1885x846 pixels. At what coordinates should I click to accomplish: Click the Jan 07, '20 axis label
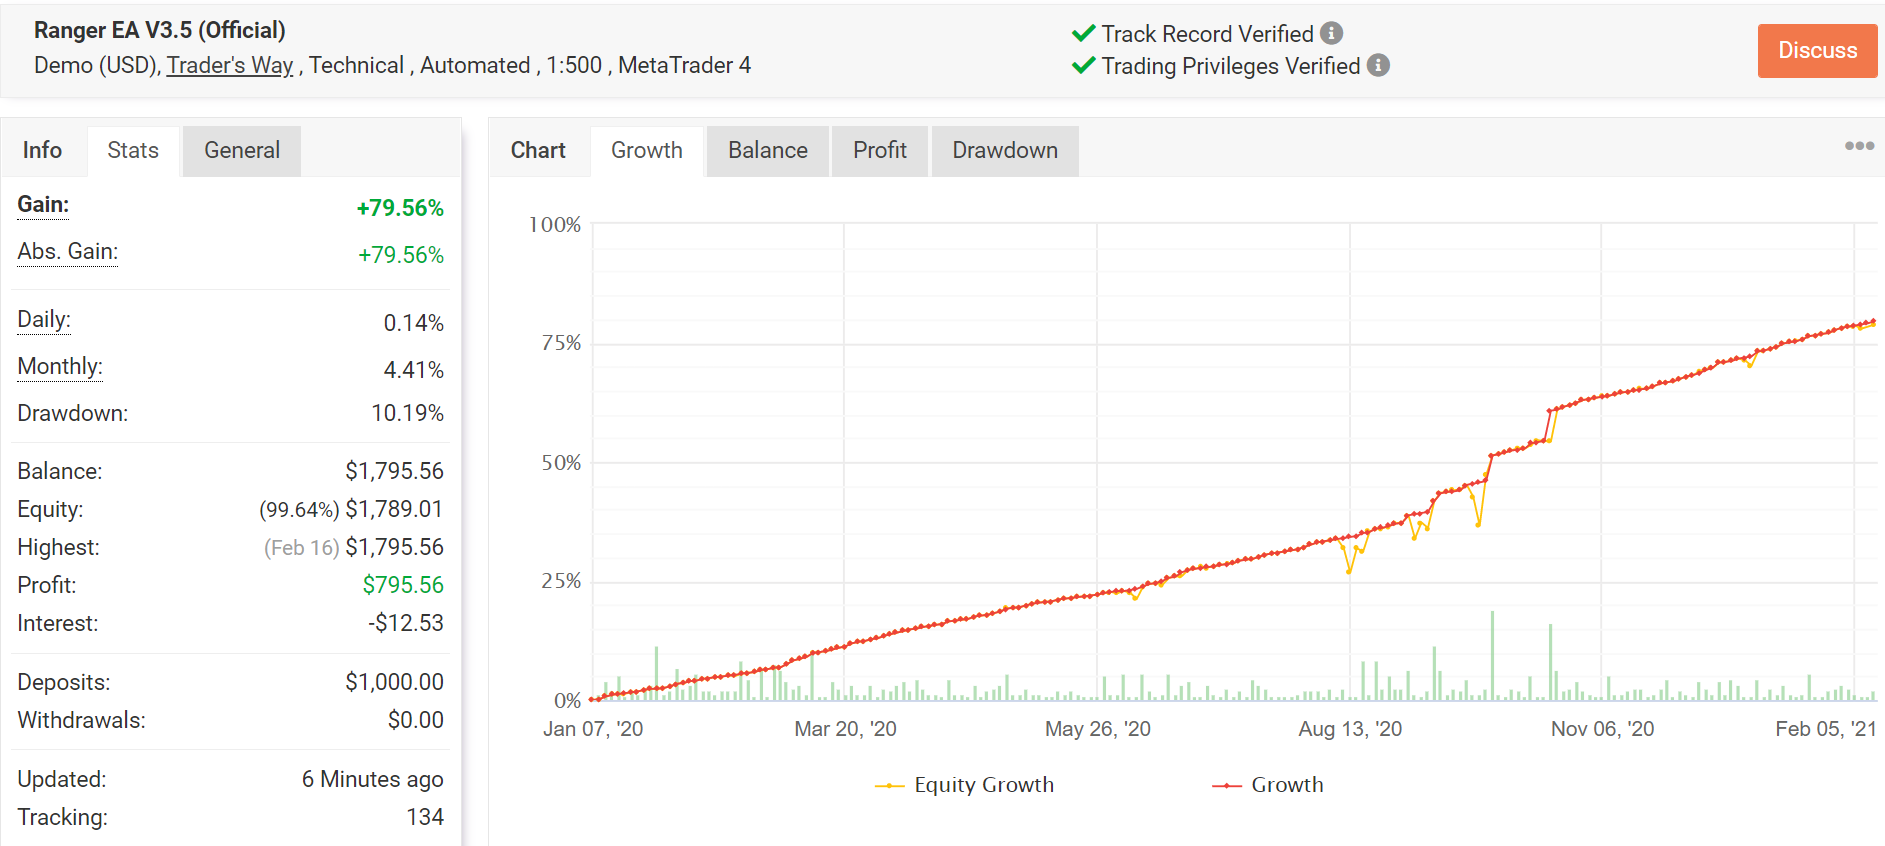593,729
